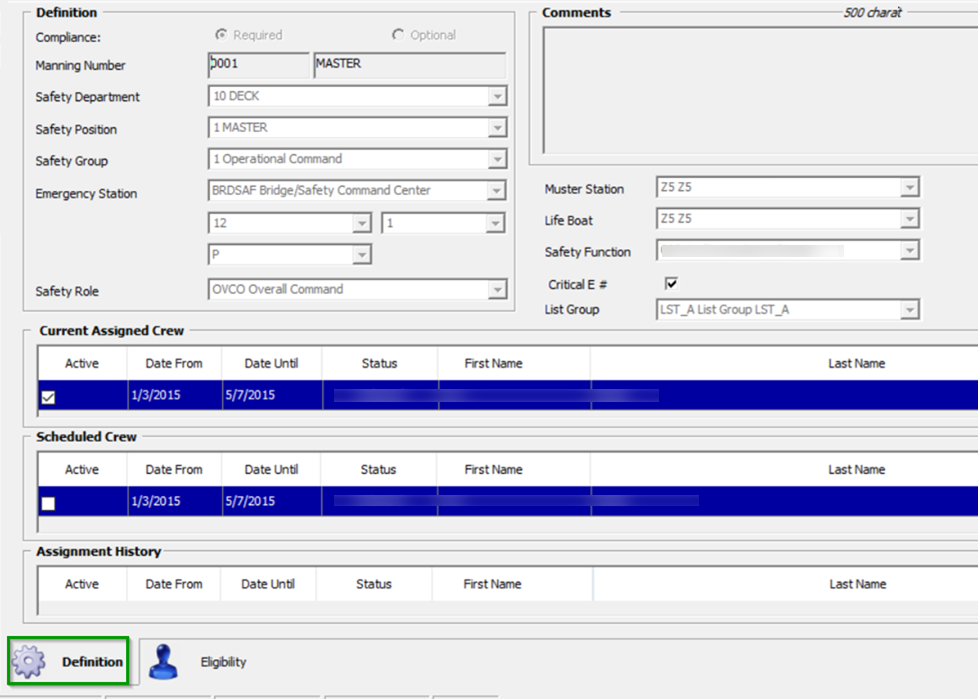
Task: Open the Safety Department dropdown
Action: (496, 96)
